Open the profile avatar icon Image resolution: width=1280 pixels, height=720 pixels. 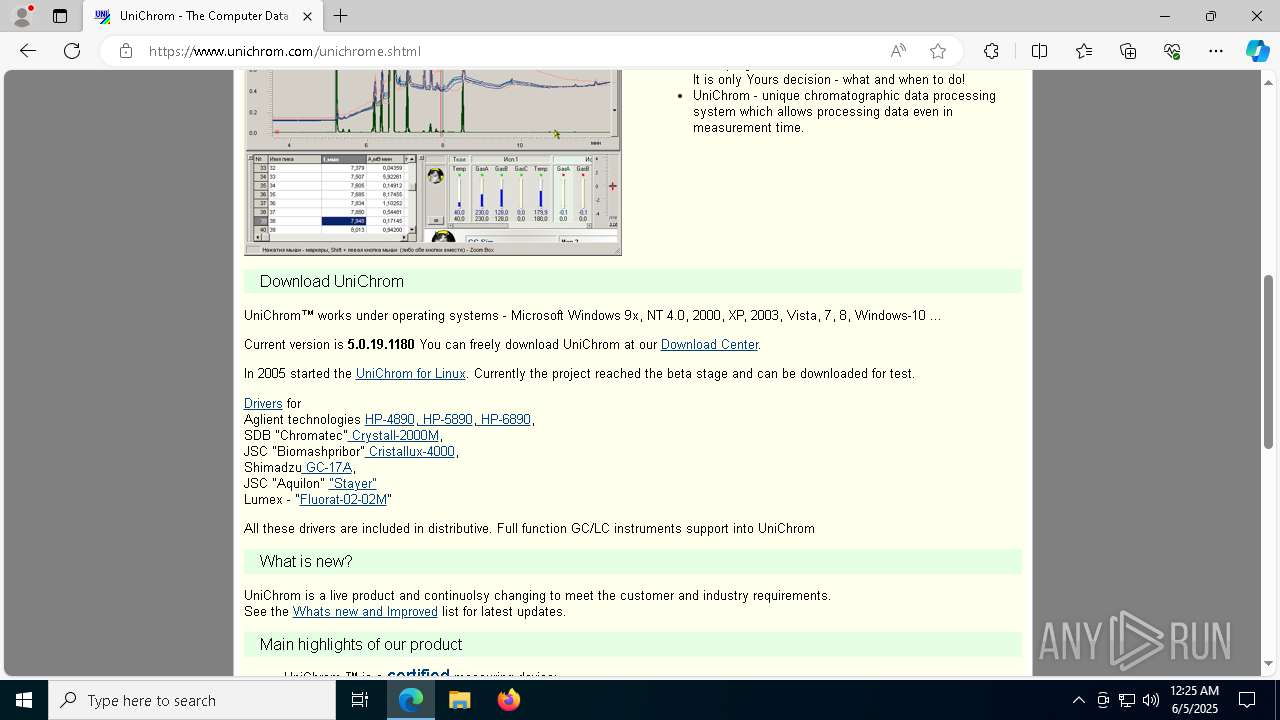point(22,16)
